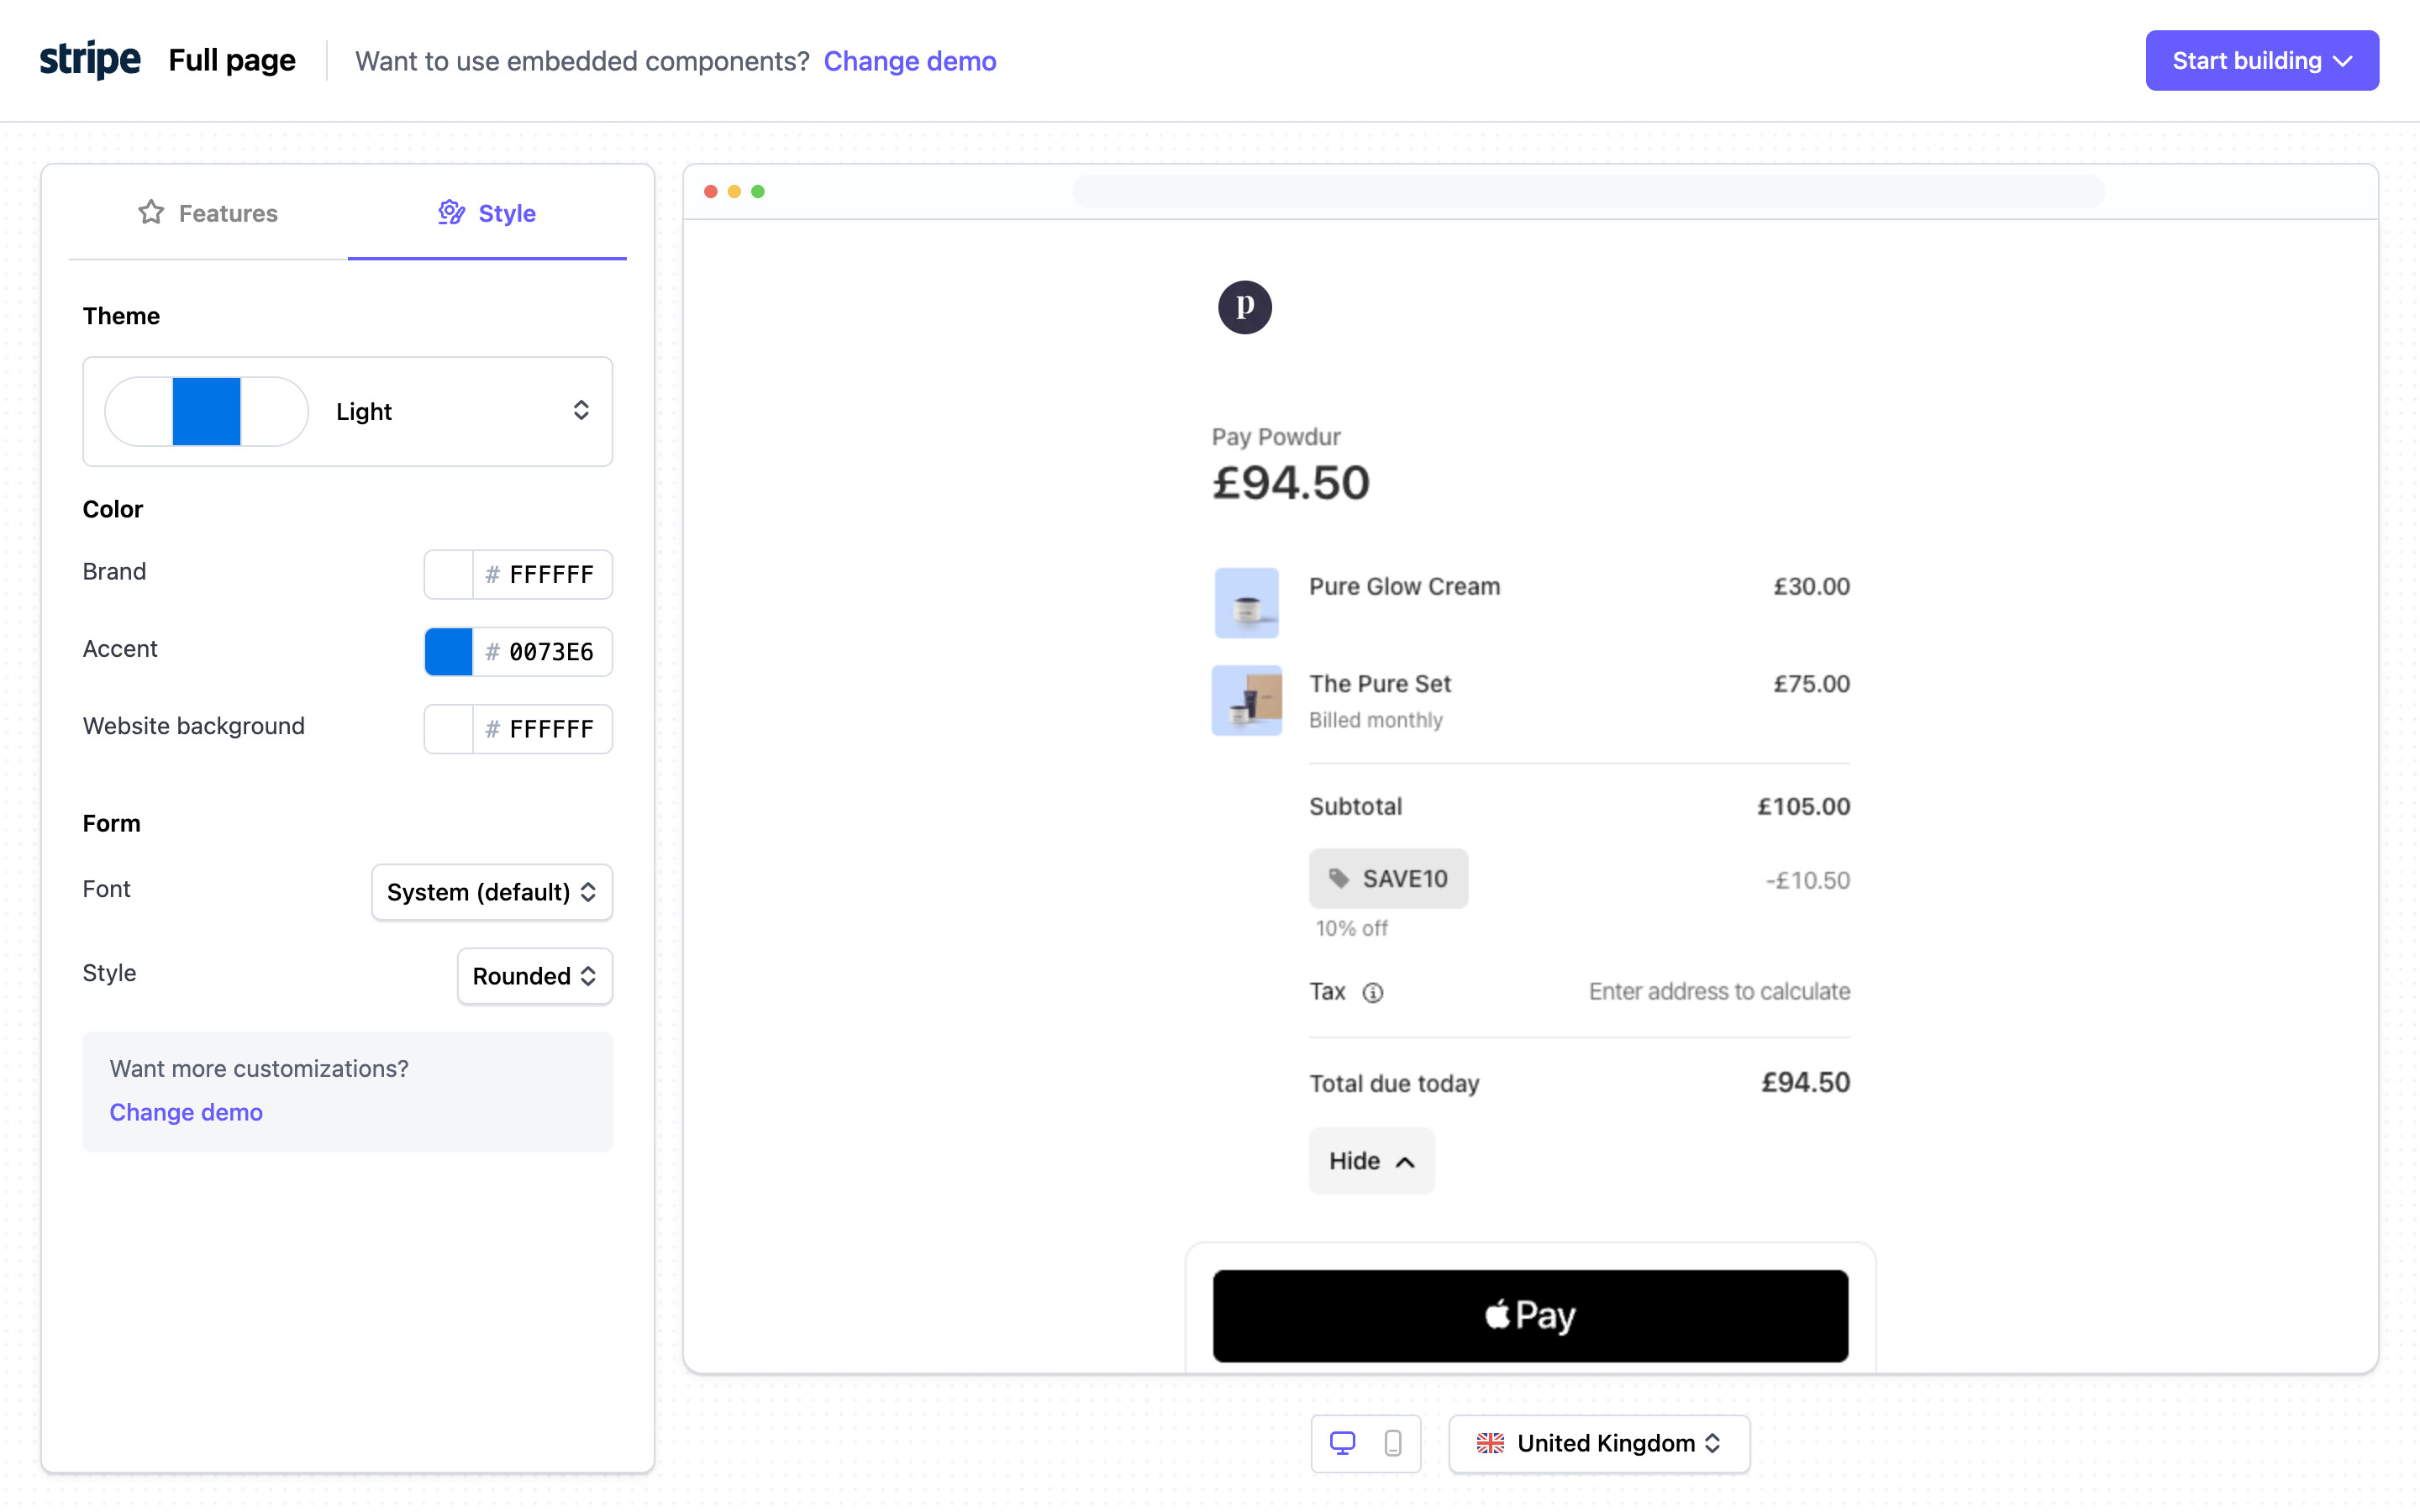Click the Accent blue color swatch
The width and height of the screenshot is (2420, 1512).
tap(449, 652)
